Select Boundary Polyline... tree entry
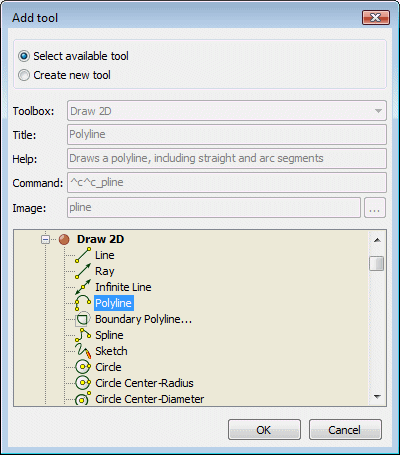 (143, 319)
